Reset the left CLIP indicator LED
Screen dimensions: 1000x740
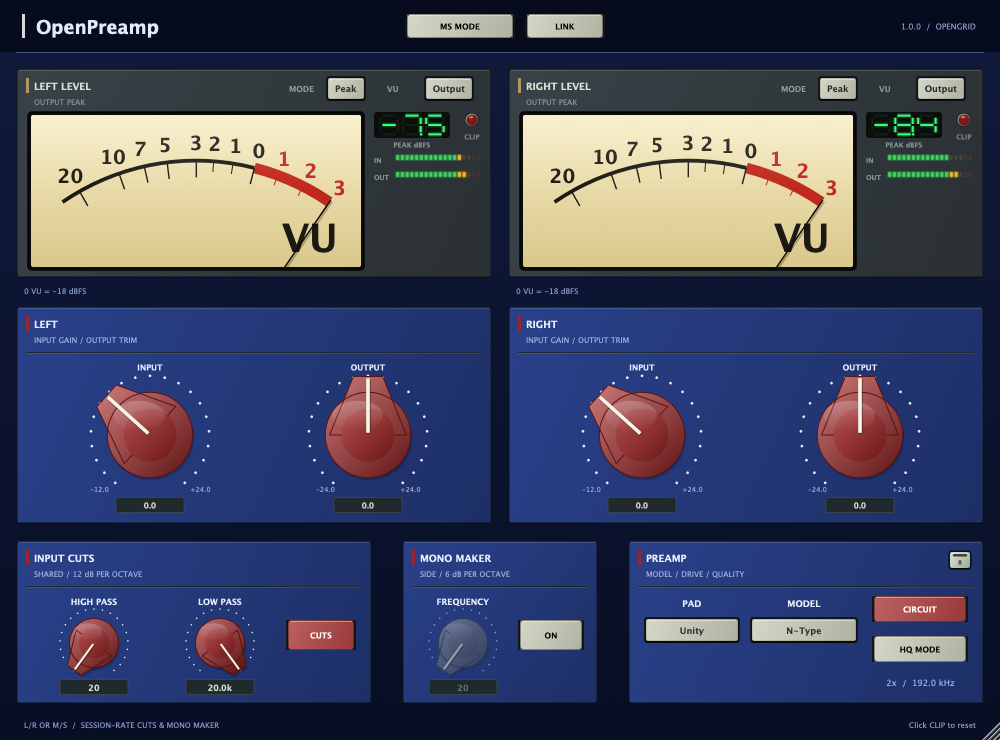coord(471,120)
